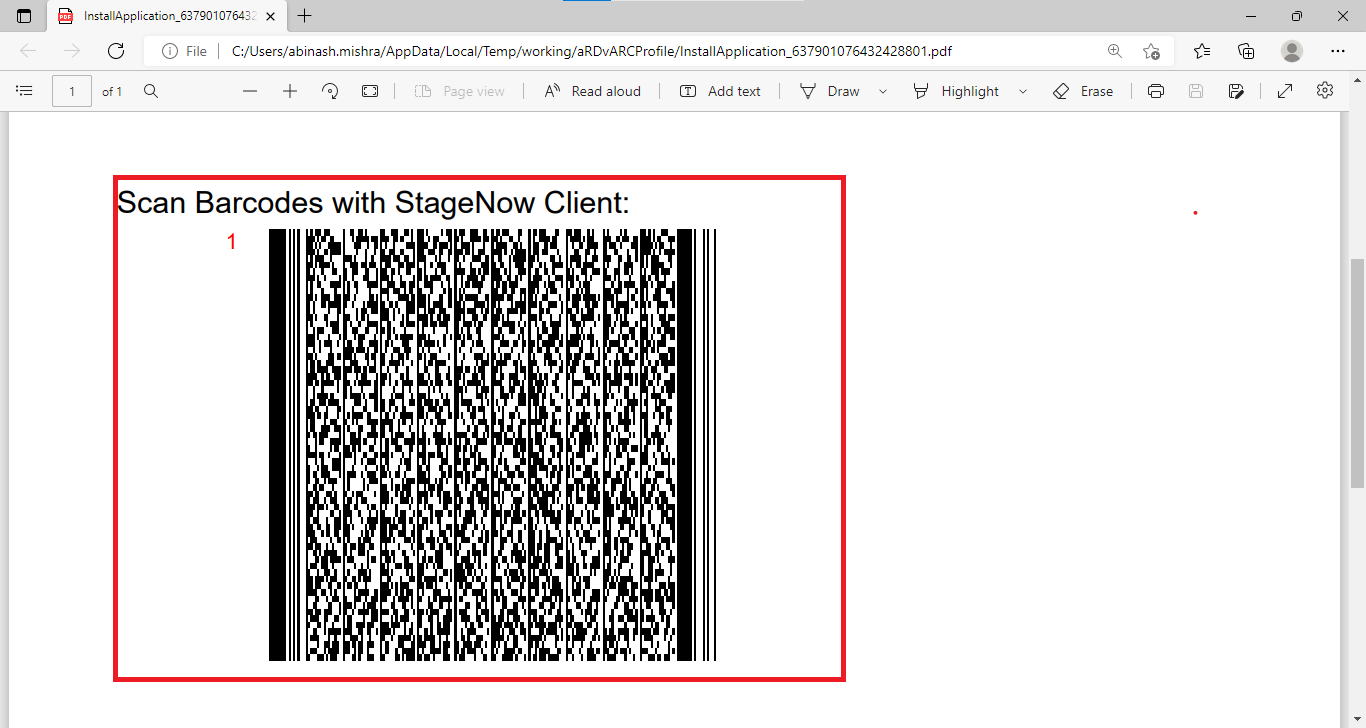Open a new browser tab
The width and height of the screenshot is (1366, 728).
(305, 16)
